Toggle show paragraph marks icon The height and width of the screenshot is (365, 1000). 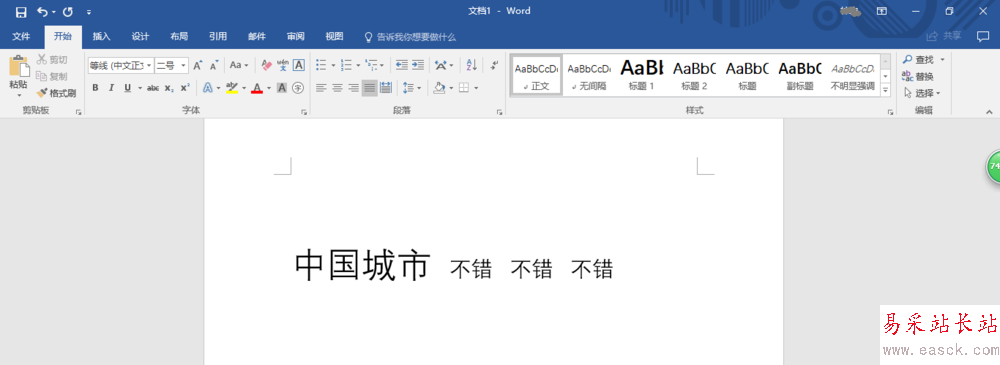pyautogui.click(x=495, y=65)
